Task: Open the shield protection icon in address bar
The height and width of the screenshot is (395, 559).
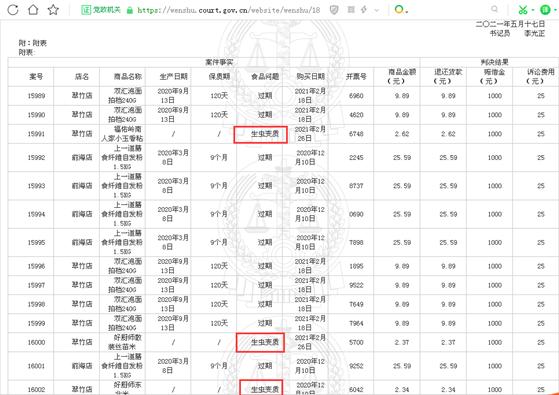Action: 334,10
